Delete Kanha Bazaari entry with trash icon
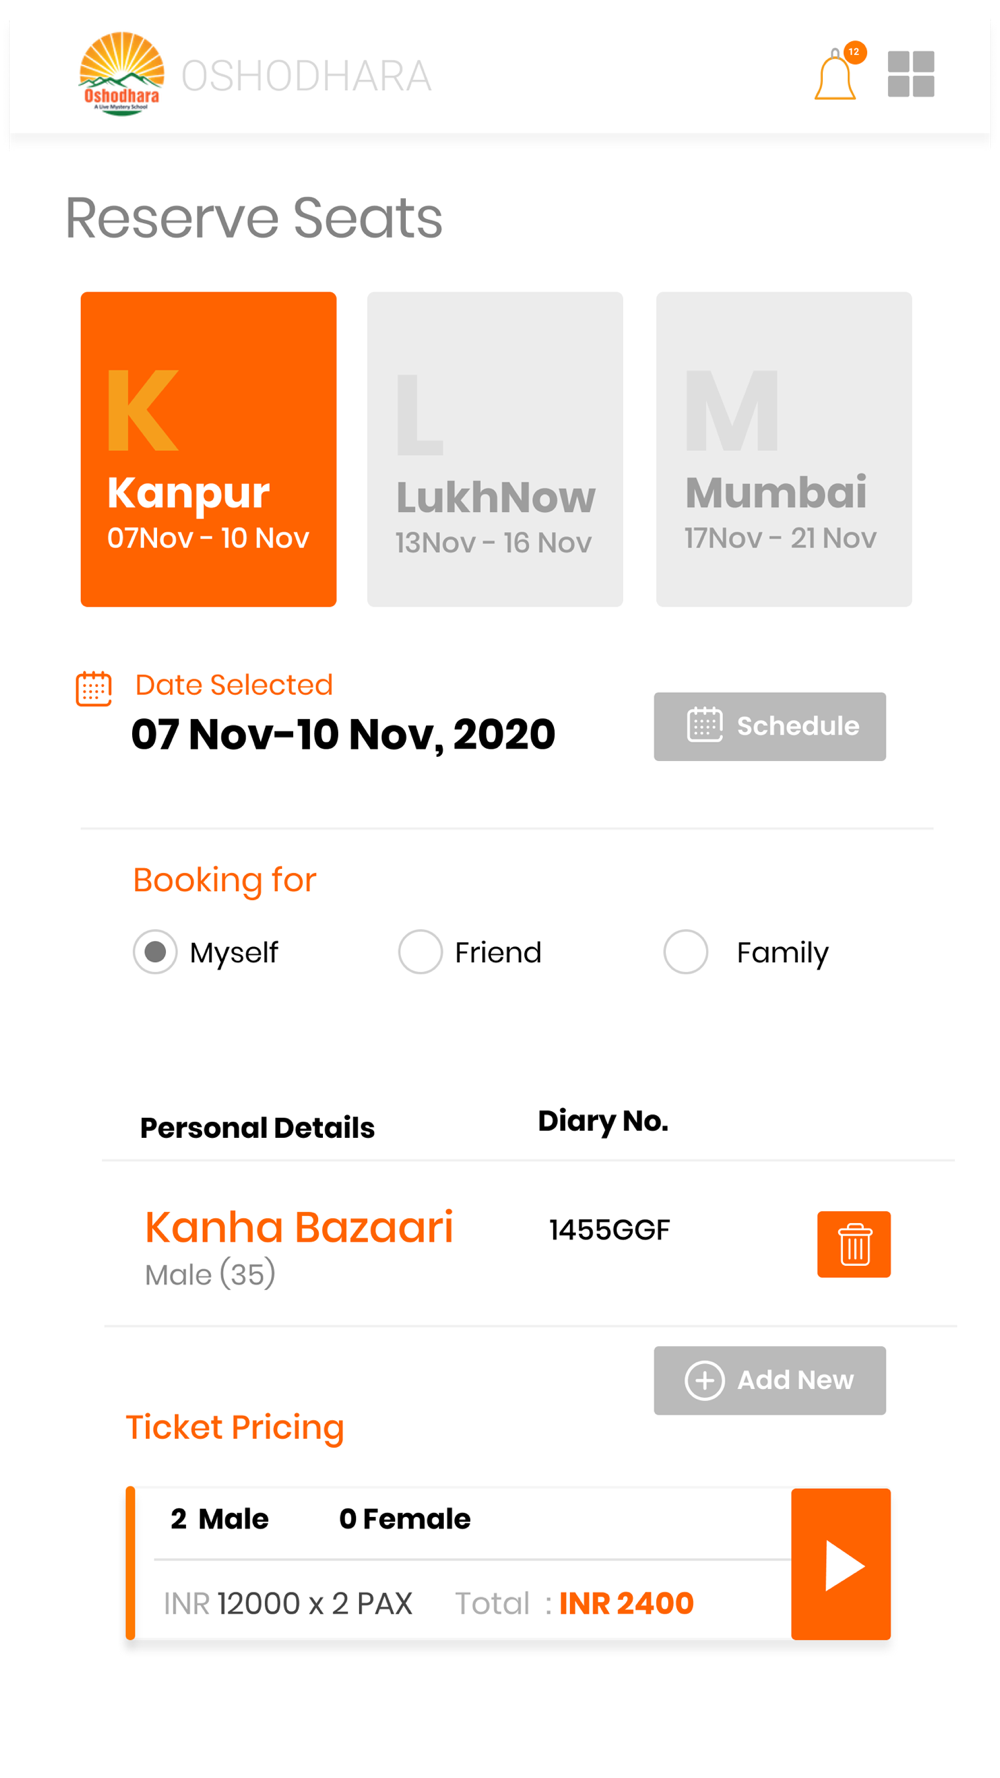Image resolution: width=1000 pixels, height=1778 pixels. coord(854,1244)
